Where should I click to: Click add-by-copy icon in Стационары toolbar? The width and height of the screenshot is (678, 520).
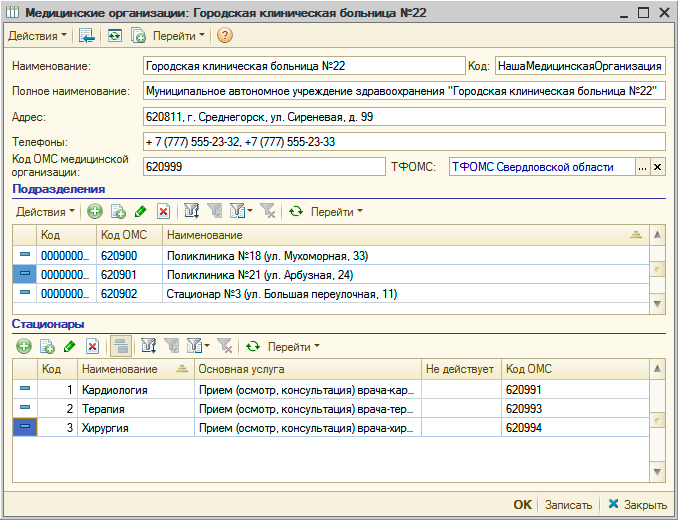point(47,346)
